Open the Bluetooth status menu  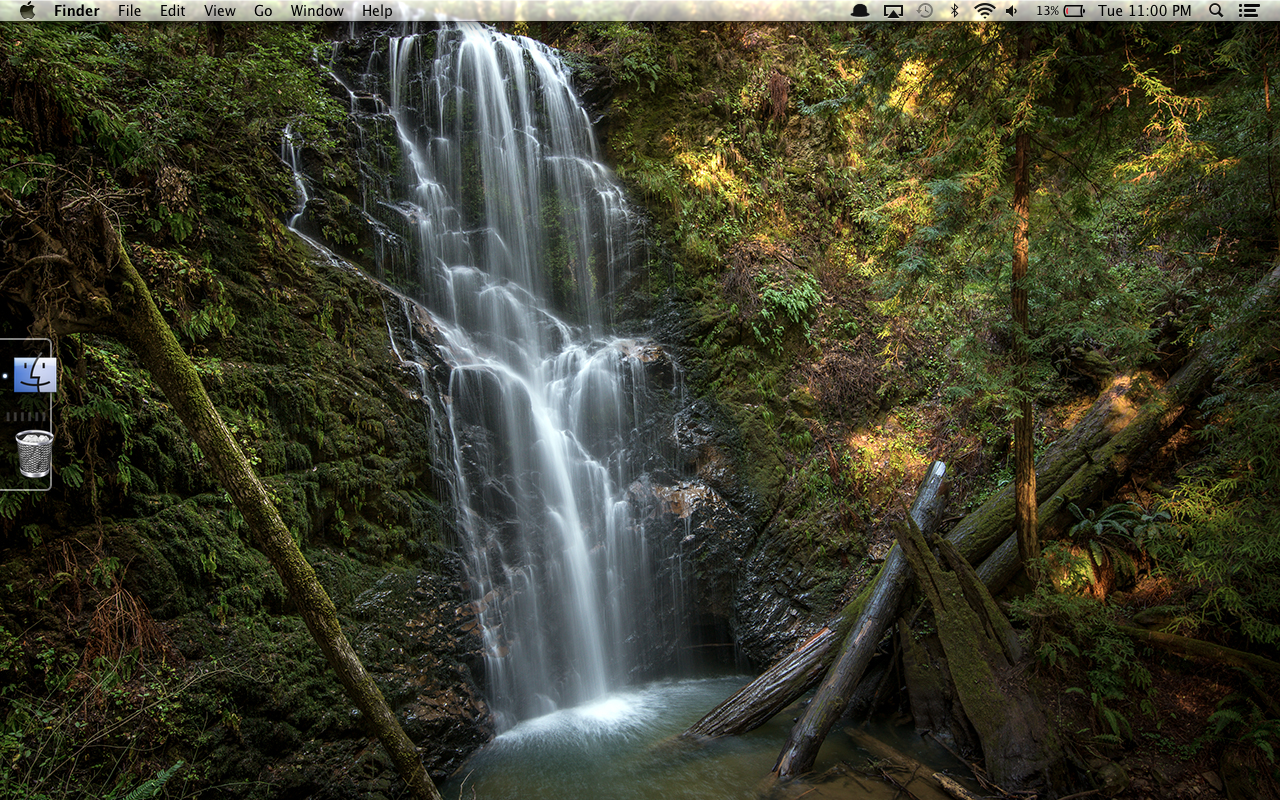(x=954, y=10)
